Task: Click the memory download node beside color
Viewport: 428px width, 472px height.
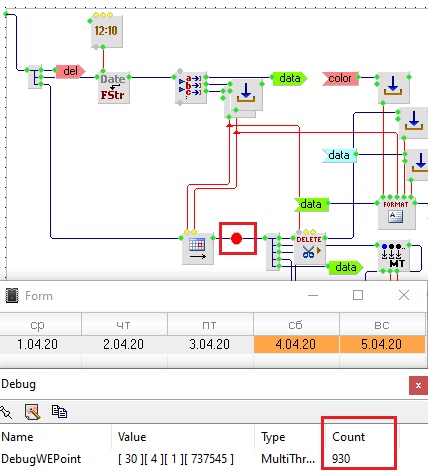Action: coord(394,87)
